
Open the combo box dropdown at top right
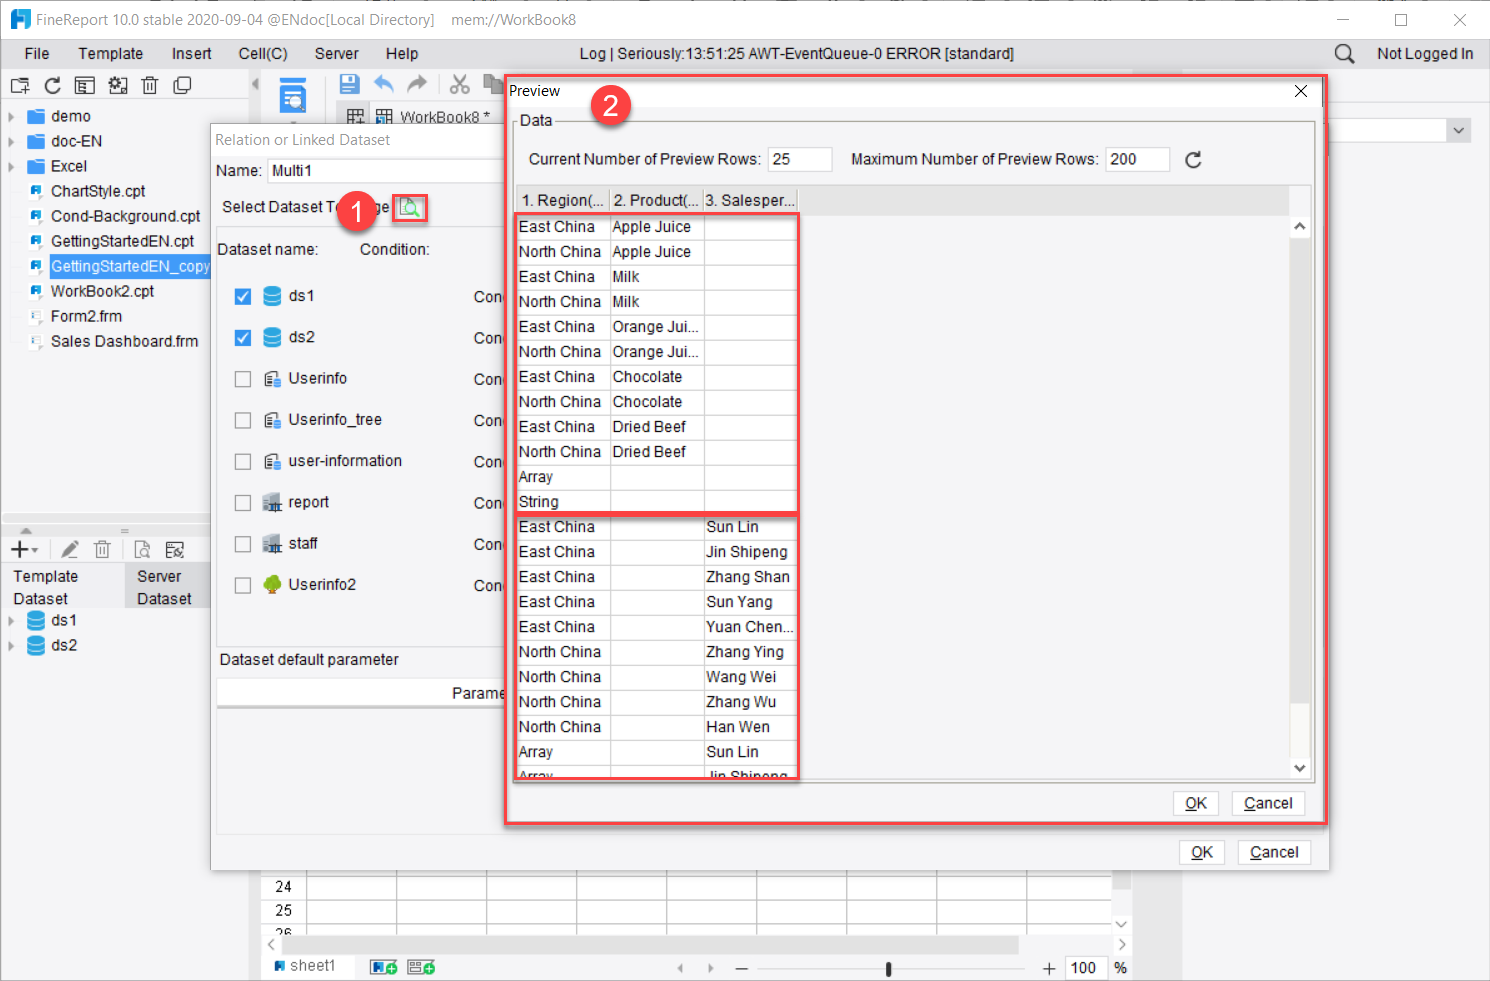(x=1458, y=130)
